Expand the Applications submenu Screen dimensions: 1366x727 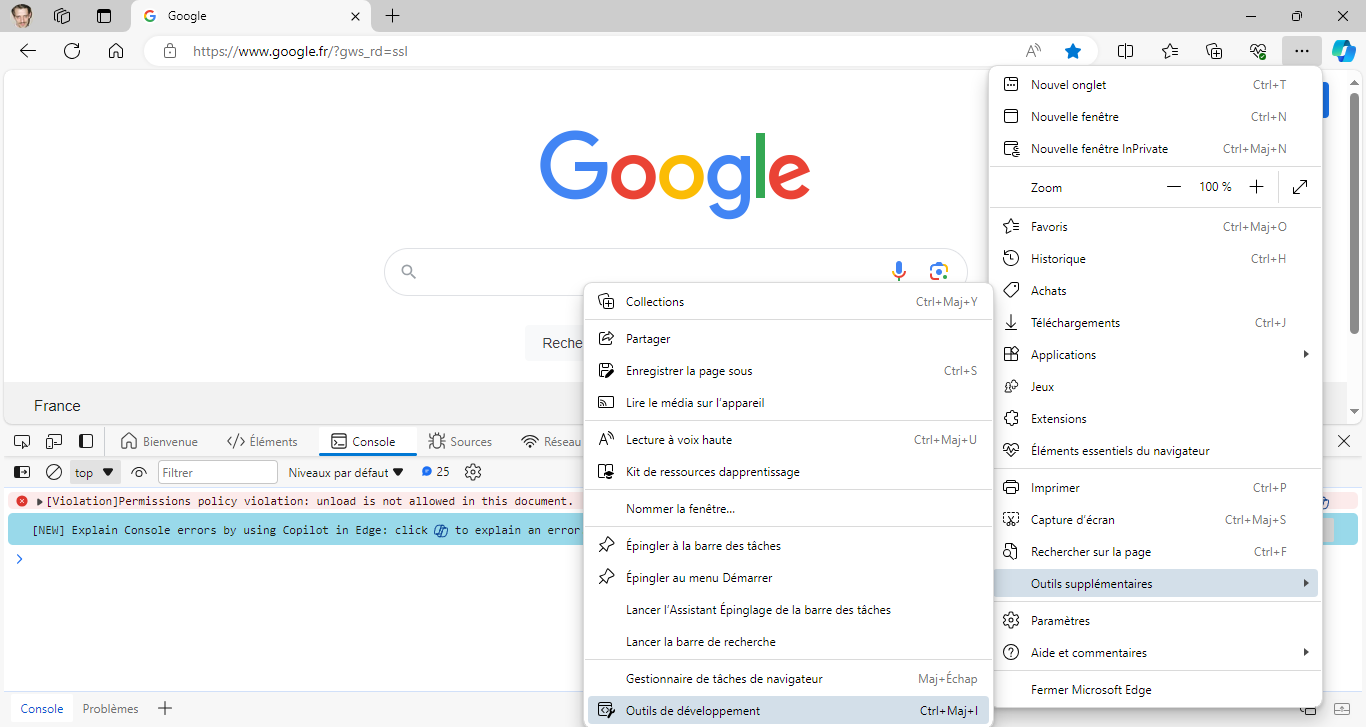coord(1155,355)
